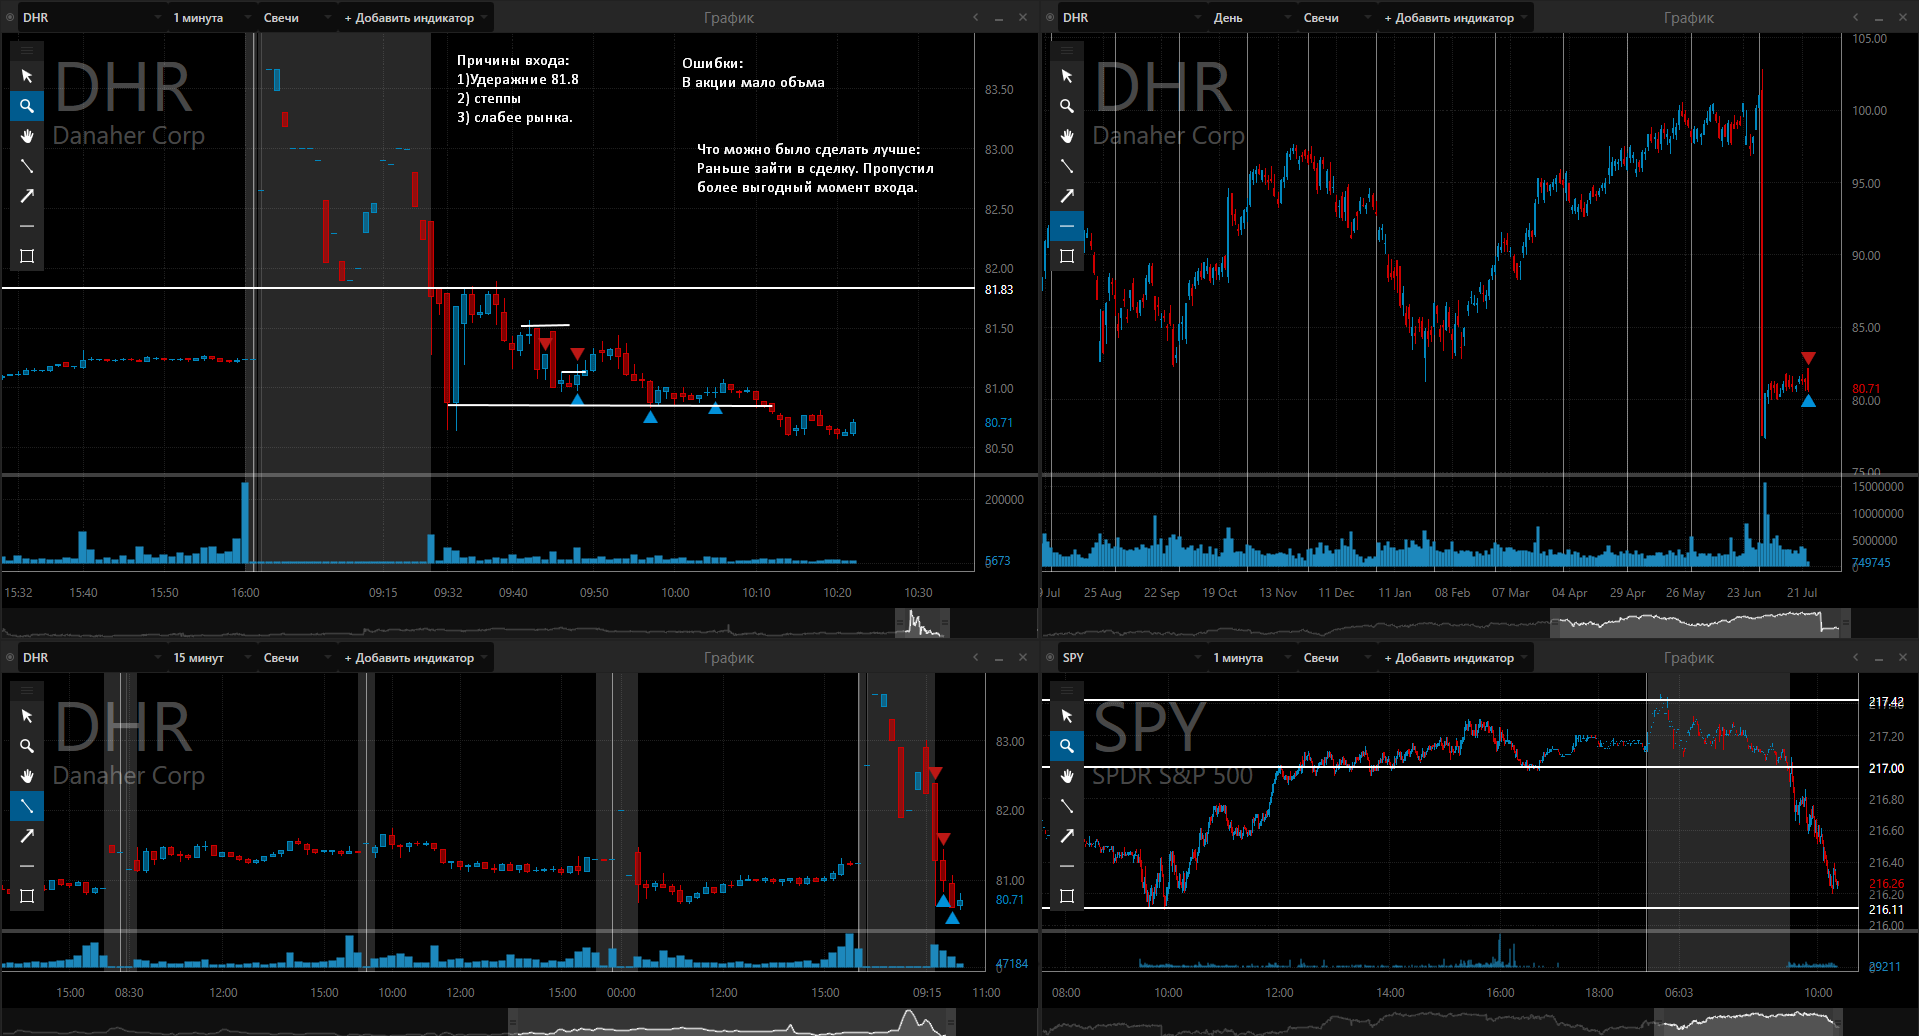Select the cursor tool in SPY chart

coord(1067,716)
